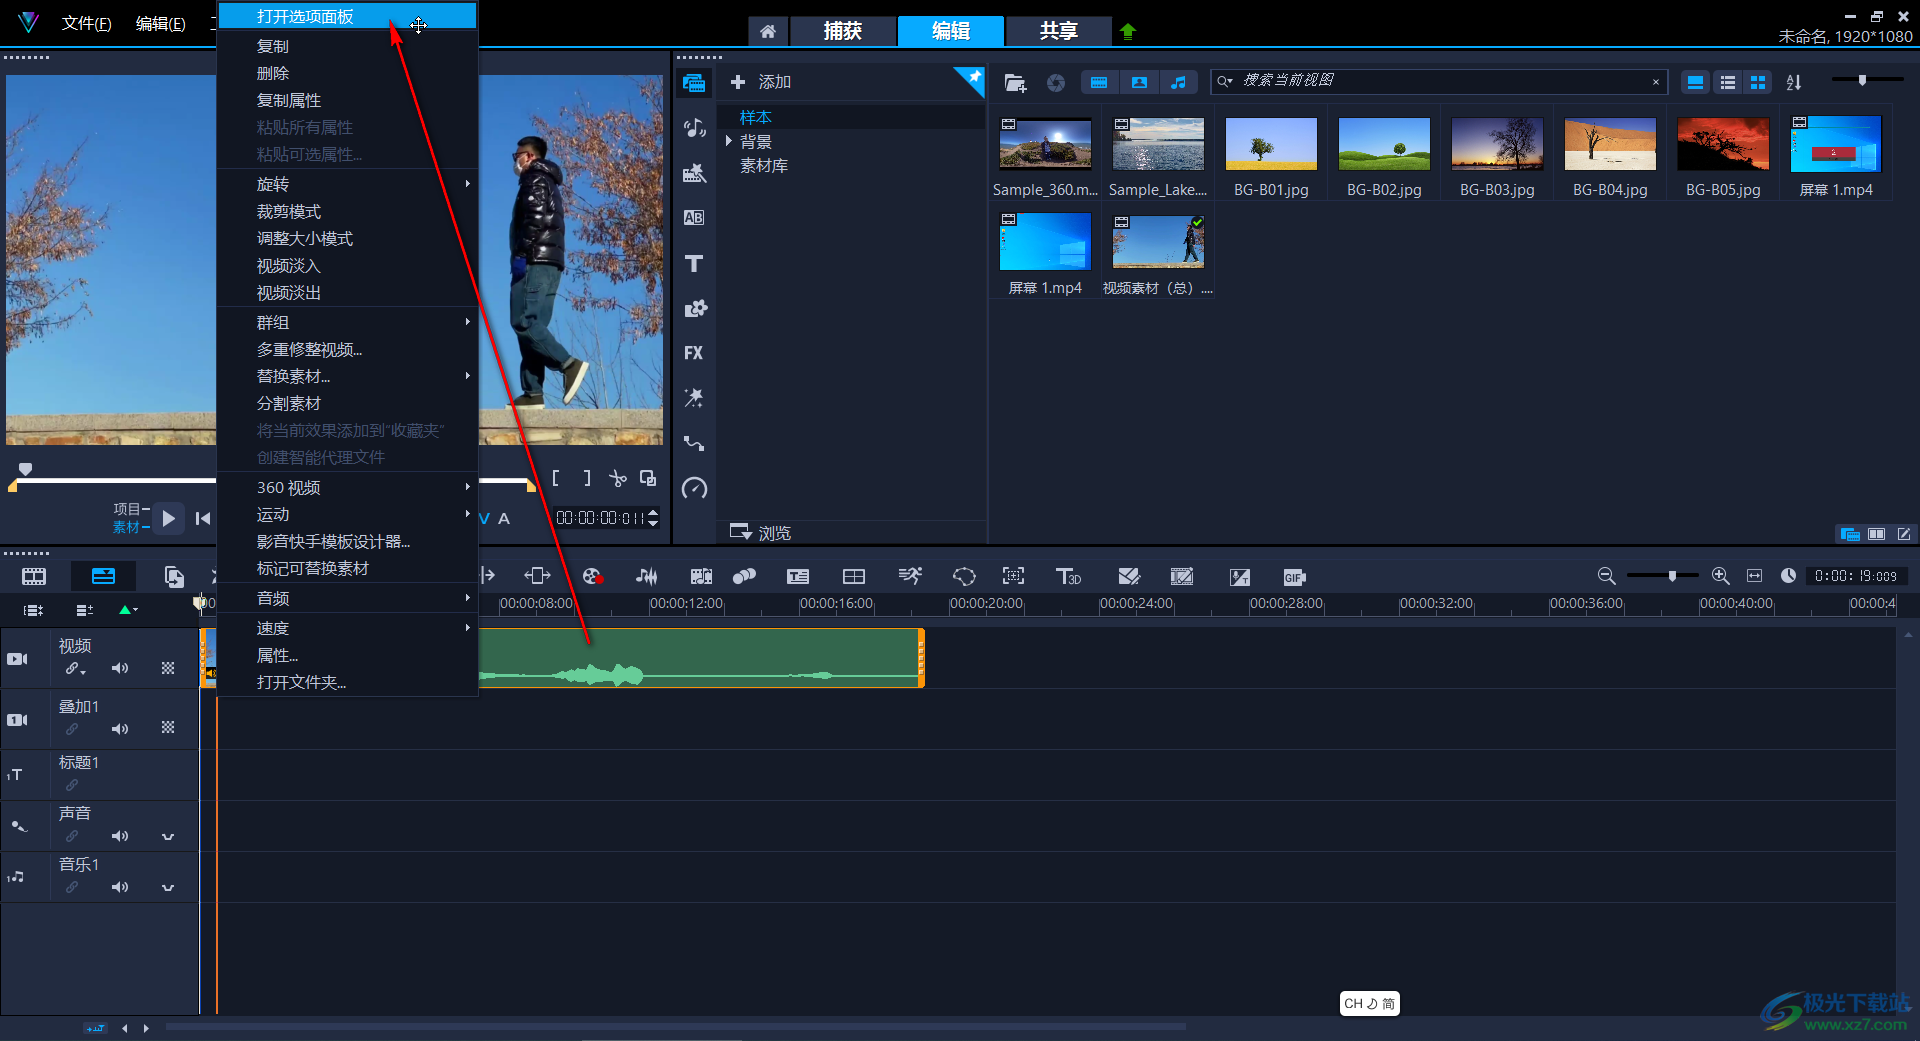Choose 分割素材 from context menu
This screenshot has height=1041, width=1920.
pos(347,403)
